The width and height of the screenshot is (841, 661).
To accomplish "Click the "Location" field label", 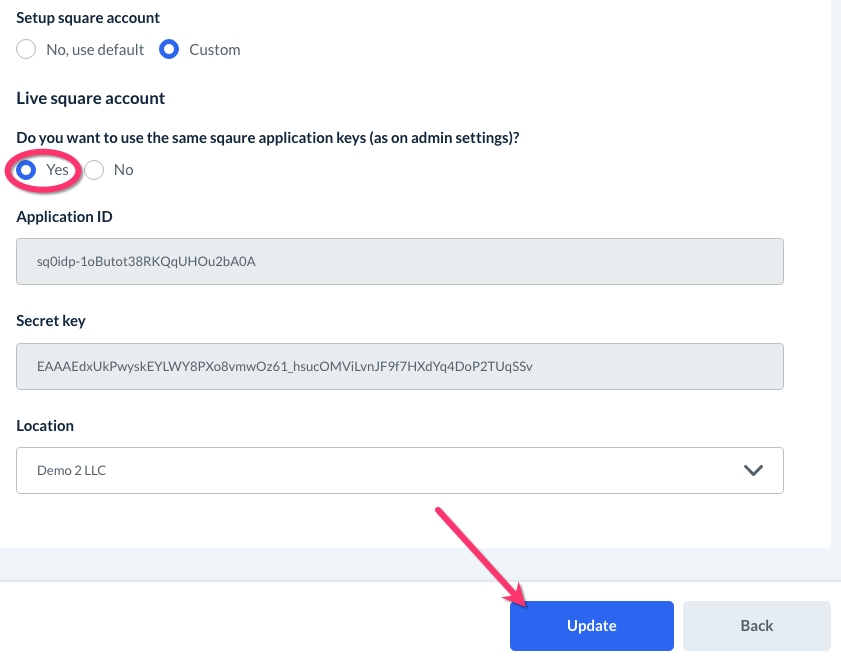I will pos(45,425).
